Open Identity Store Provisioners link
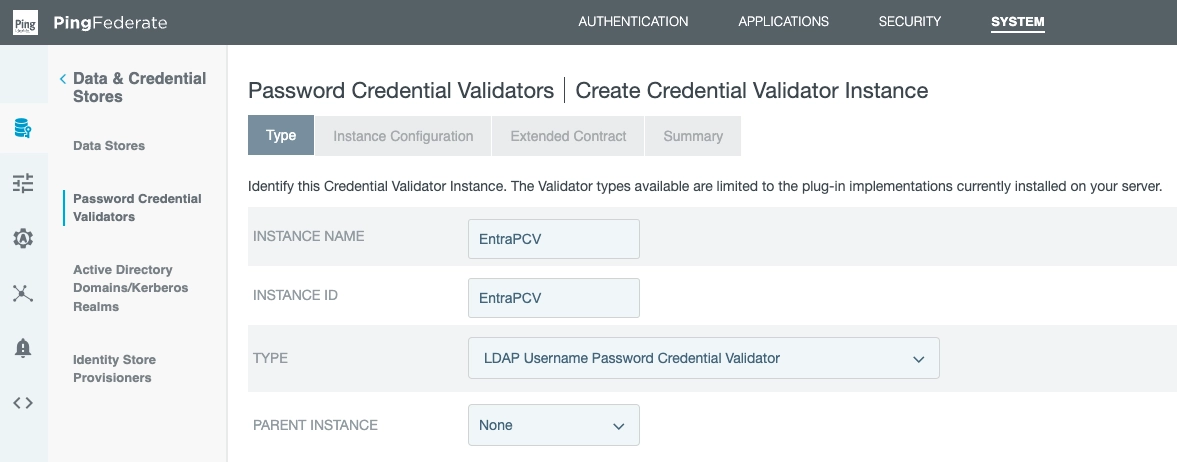1177x462 pixels. [114, 368]
